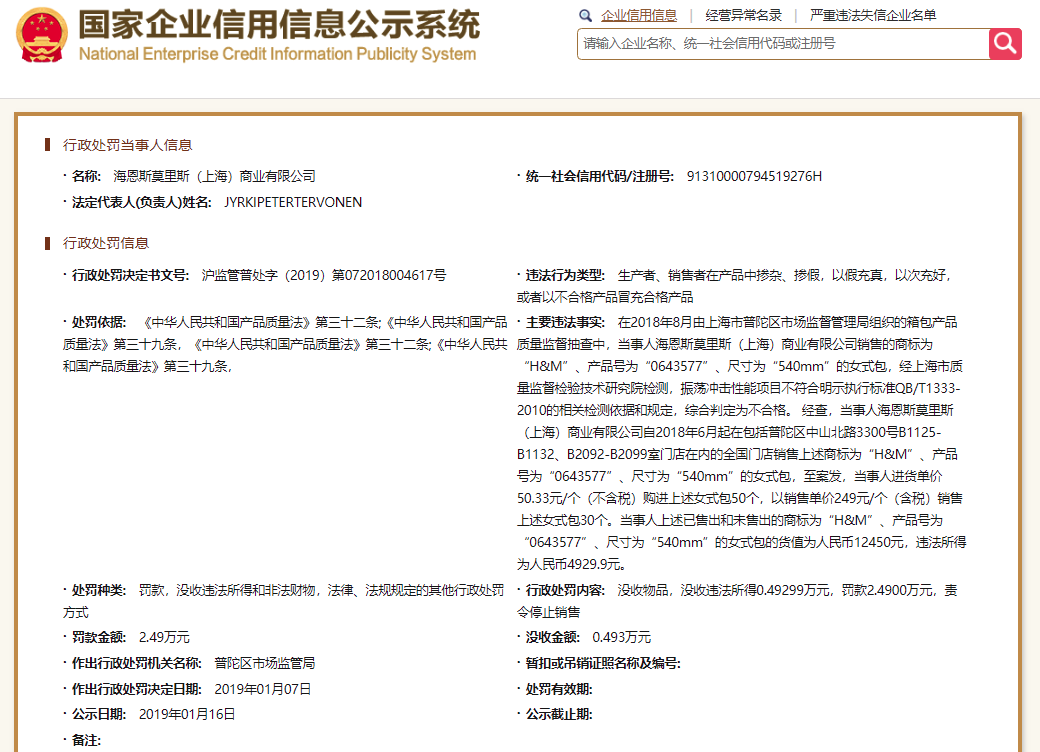Click the 国家企业信用信息公示系统 site title

tap(279, 25)
